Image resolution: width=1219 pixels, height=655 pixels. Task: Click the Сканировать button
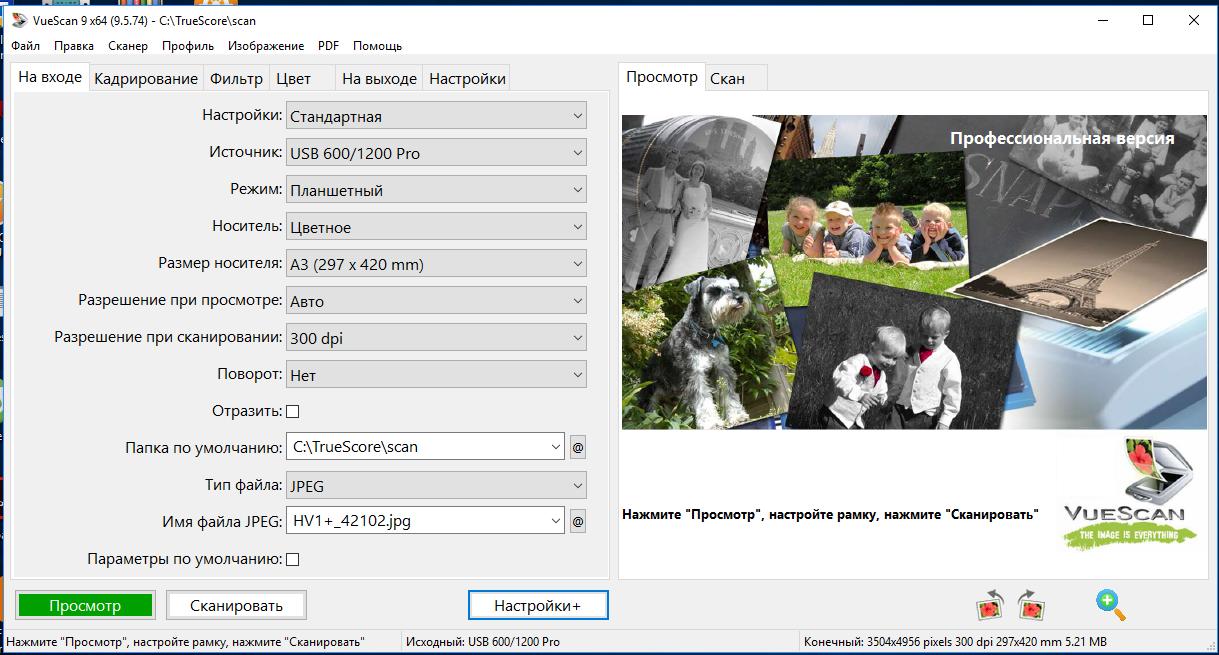coord(236,605)
